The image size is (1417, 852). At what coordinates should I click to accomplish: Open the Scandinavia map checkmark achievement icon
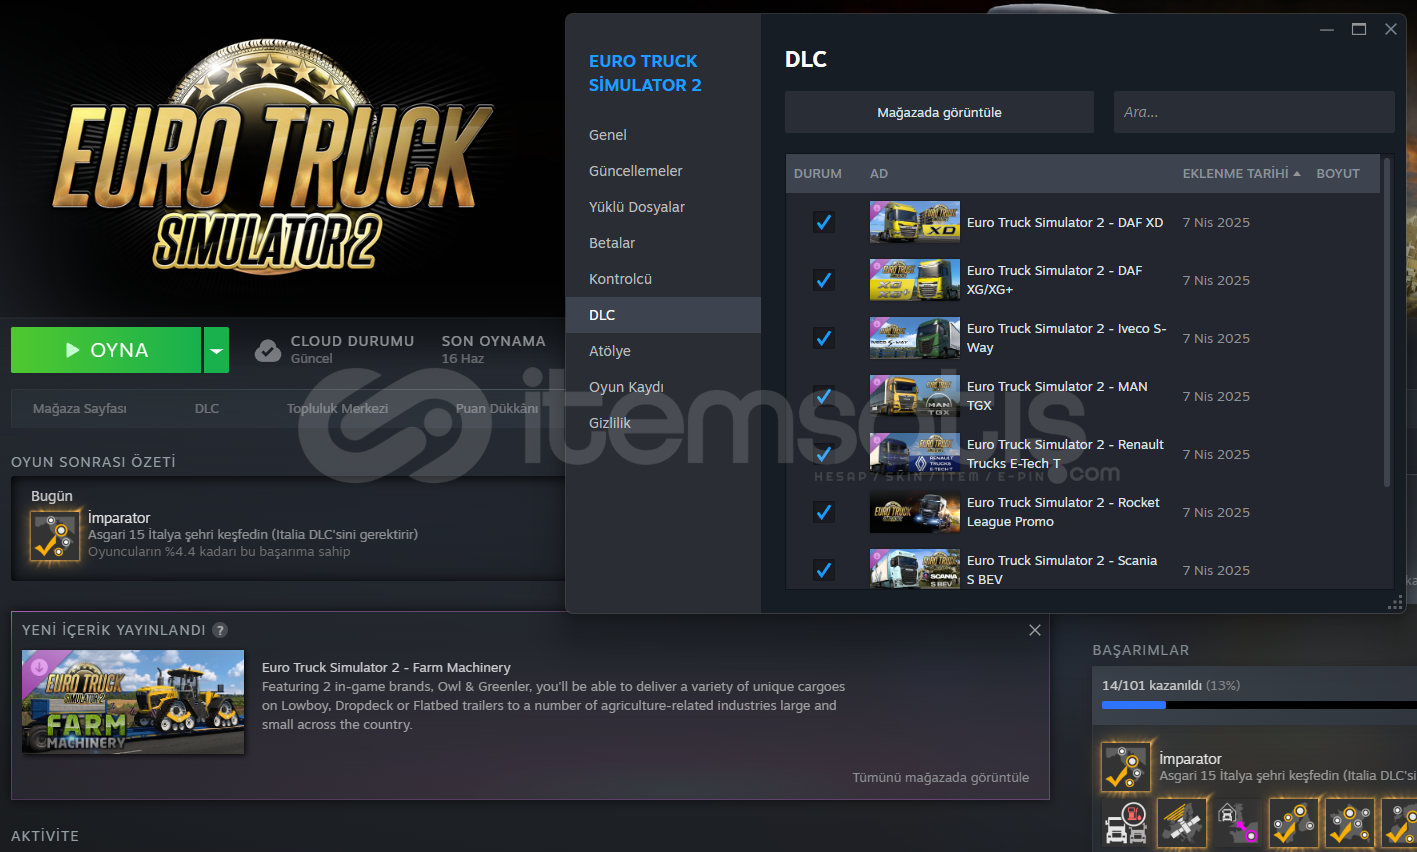tap(1294, 823)
